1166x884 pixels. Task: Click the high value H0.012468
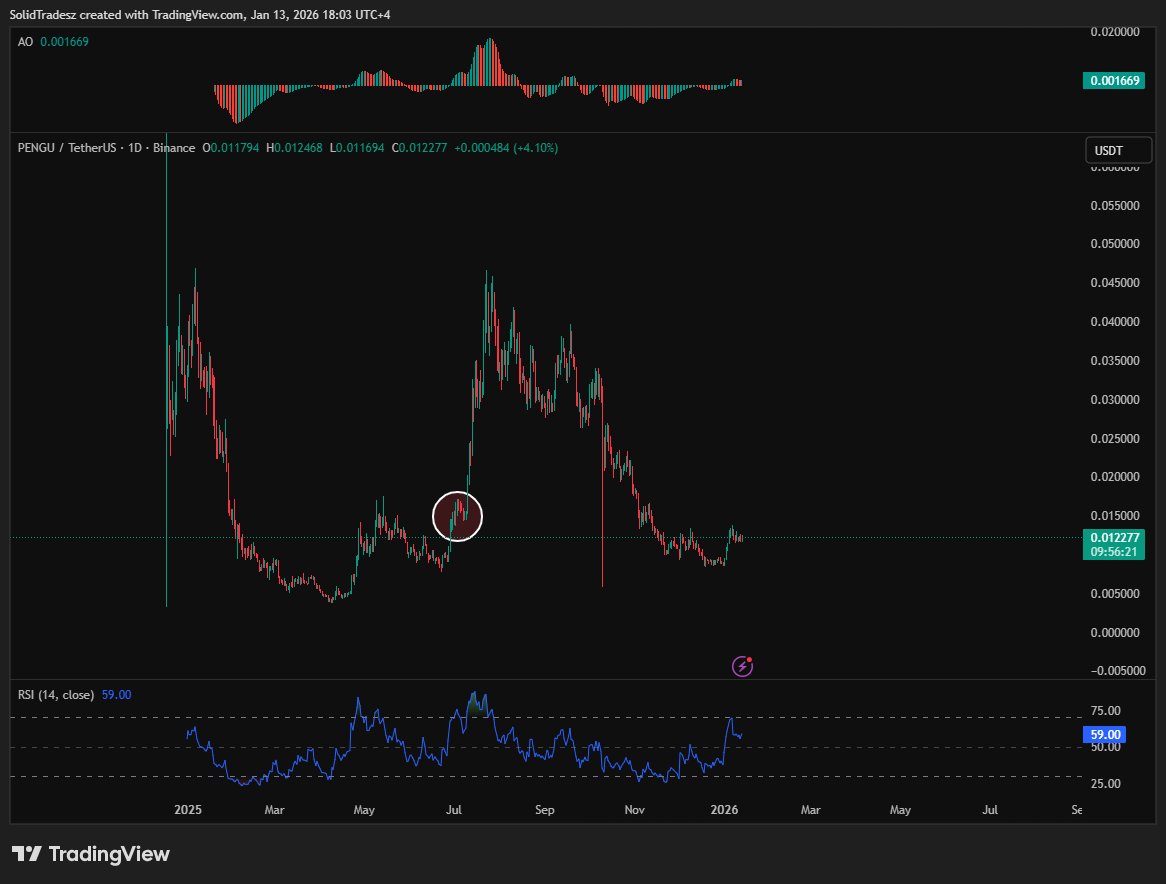click(294, 148)
